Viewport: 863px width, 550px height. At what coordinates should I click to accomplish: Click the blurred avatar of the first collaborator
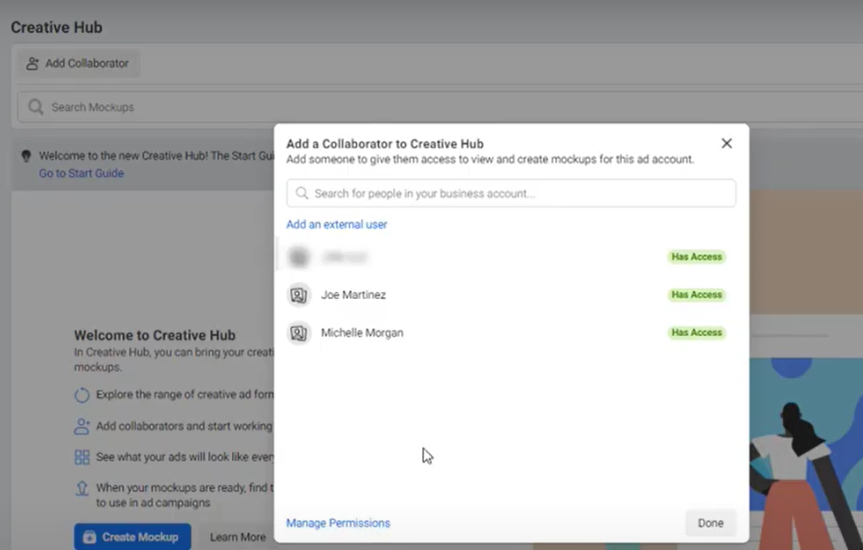[x=299, y=257]
